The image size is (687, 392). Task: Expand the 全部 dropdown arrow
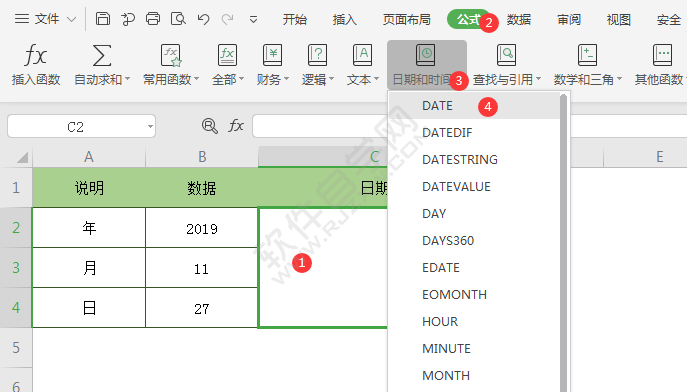[x=241, y=79]
